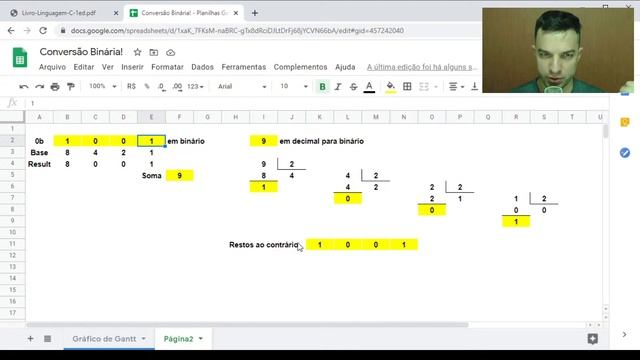Click the Redo icon in toolbar
Image resolution: width=640 pixels, height=360 pixels.
[39, 87]
